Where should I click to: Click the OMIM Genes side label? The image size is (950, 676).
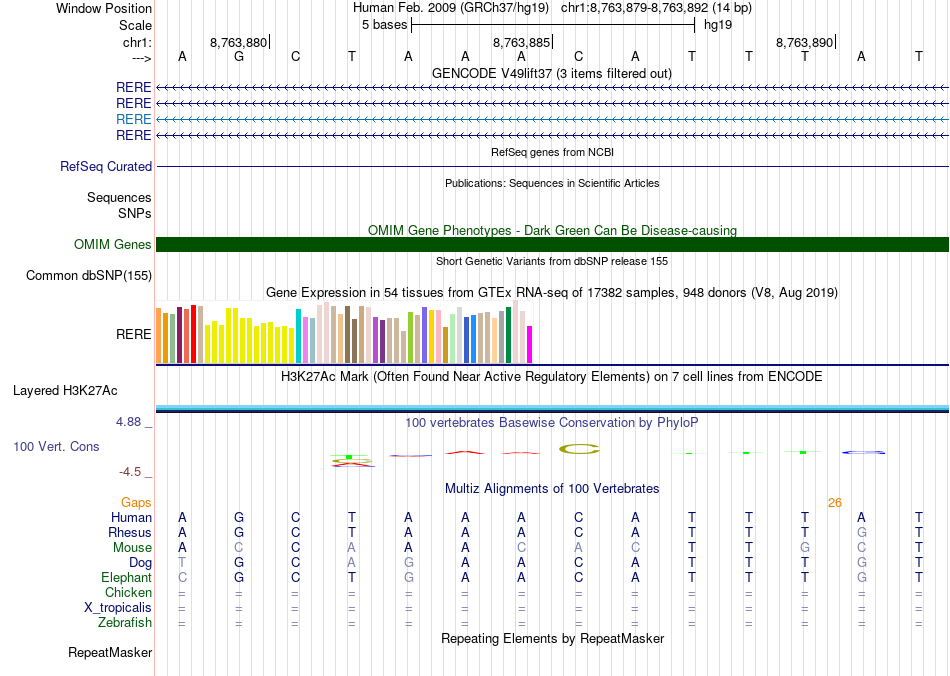(x=112, y=244)
